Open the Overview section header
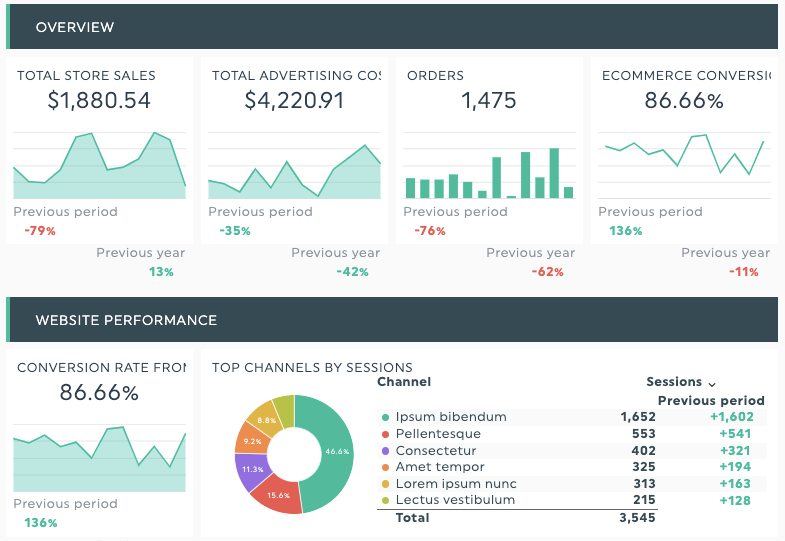 click(392, 27)
